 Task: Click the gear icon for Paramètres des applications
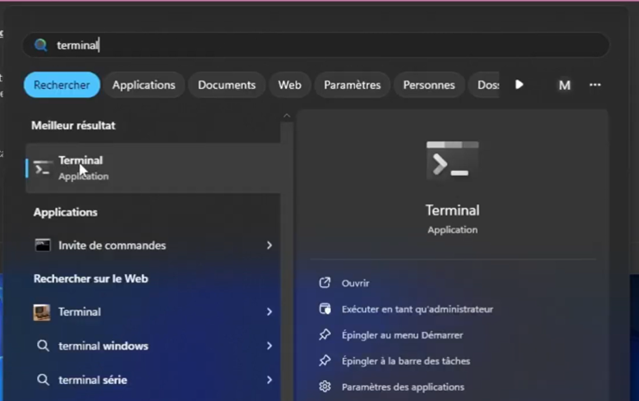click(x=324, y=387)
